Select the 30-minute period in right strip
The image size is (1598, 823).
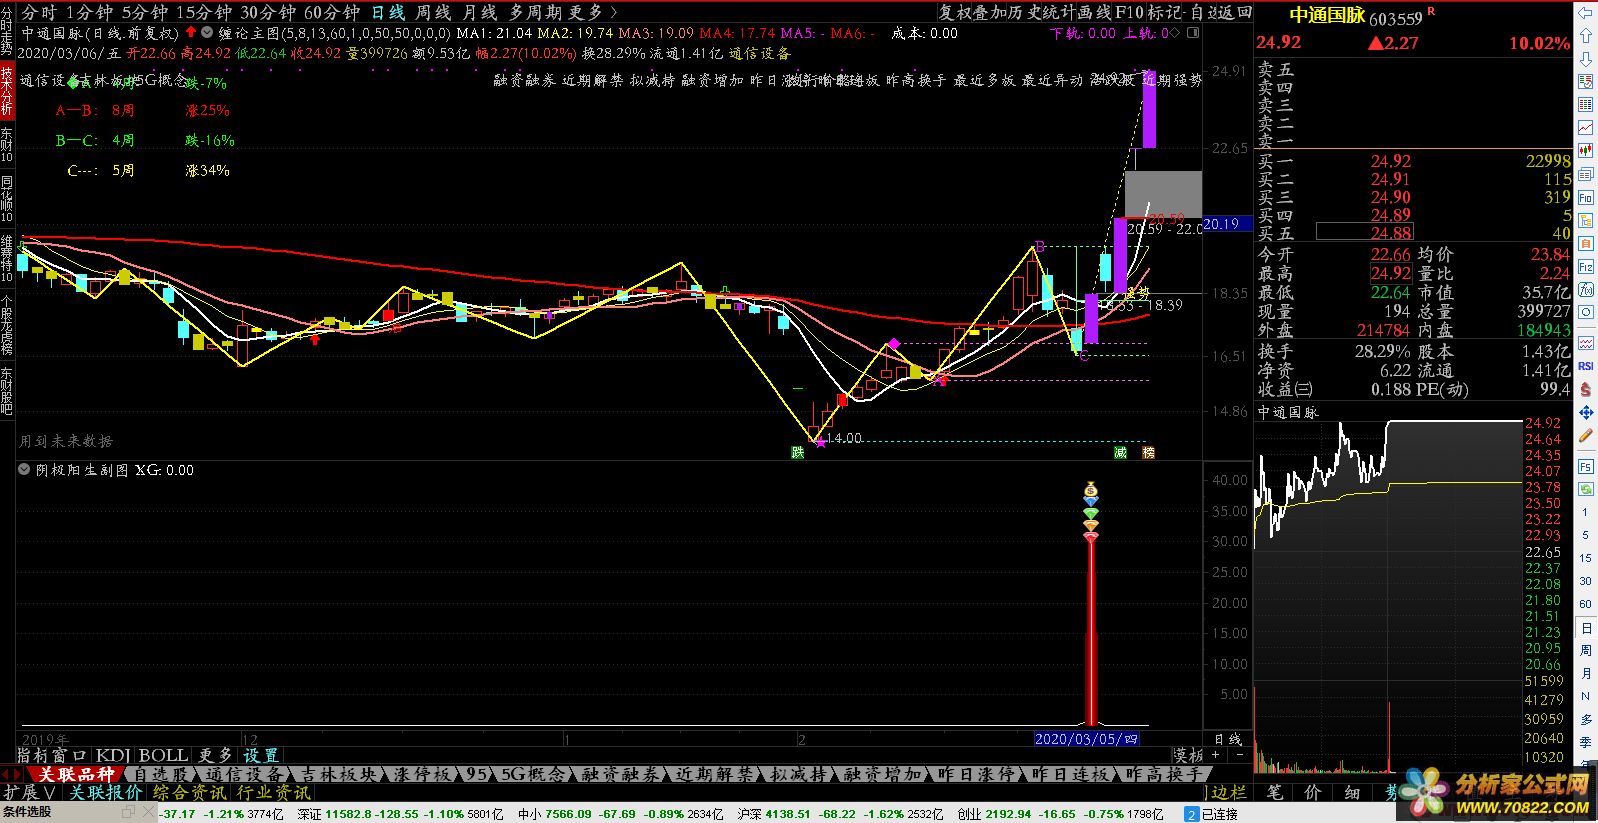point(1585,581)
